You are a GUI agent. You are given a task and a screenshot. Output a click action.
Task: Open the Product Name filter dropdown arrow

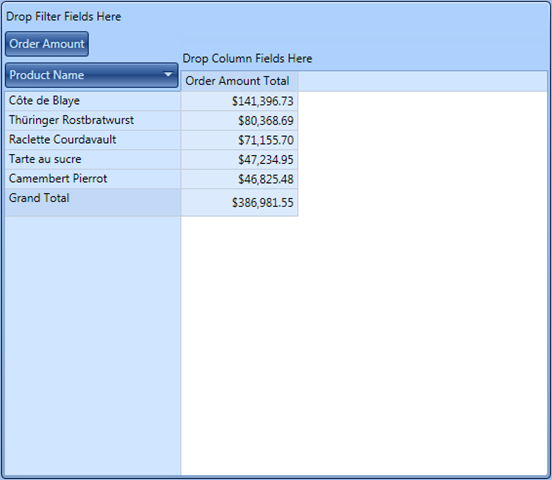pyautogui.click(x=168, y=75)
